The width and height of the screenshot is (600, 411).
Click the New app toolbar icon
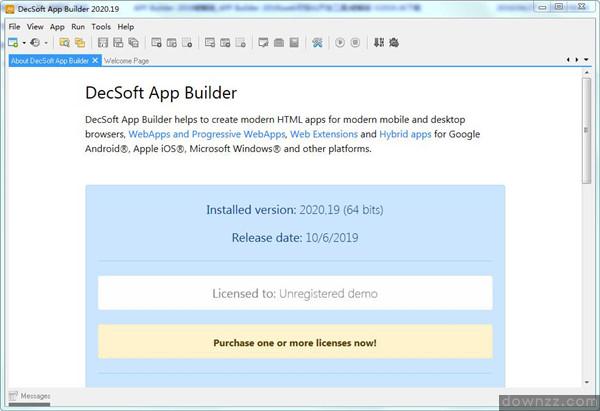13,43
